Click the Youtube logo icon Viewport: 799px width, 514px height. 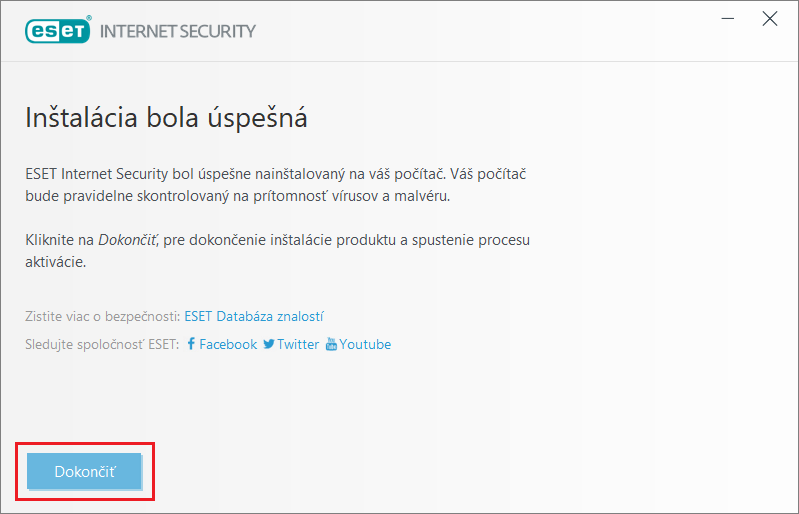(331, 344)
